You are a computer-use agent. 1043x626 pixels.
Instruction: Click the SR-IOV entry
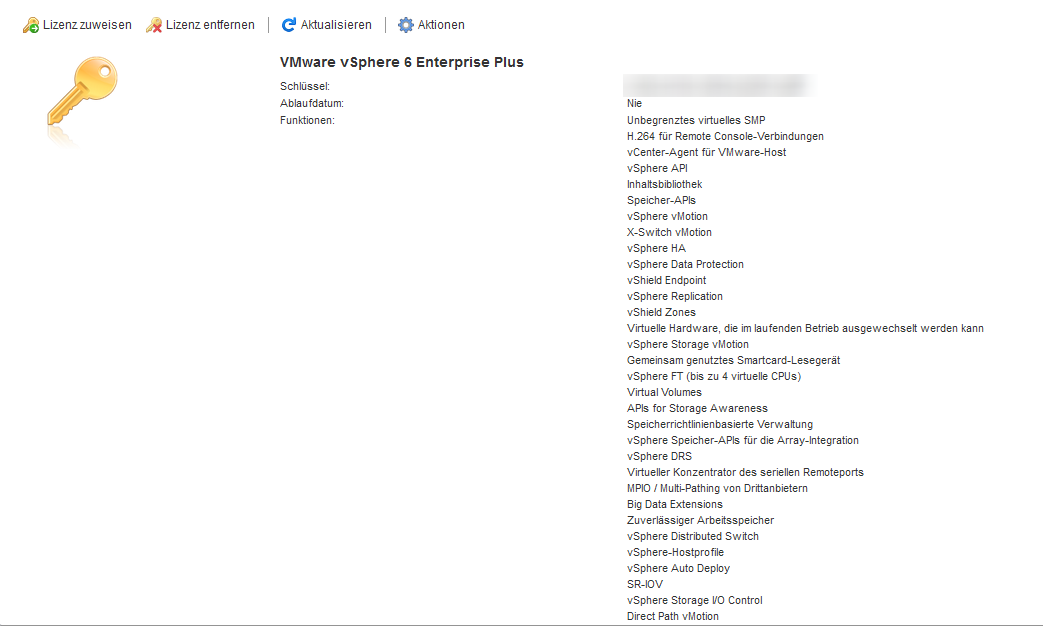pyautogui.click(x=645, y=584)
